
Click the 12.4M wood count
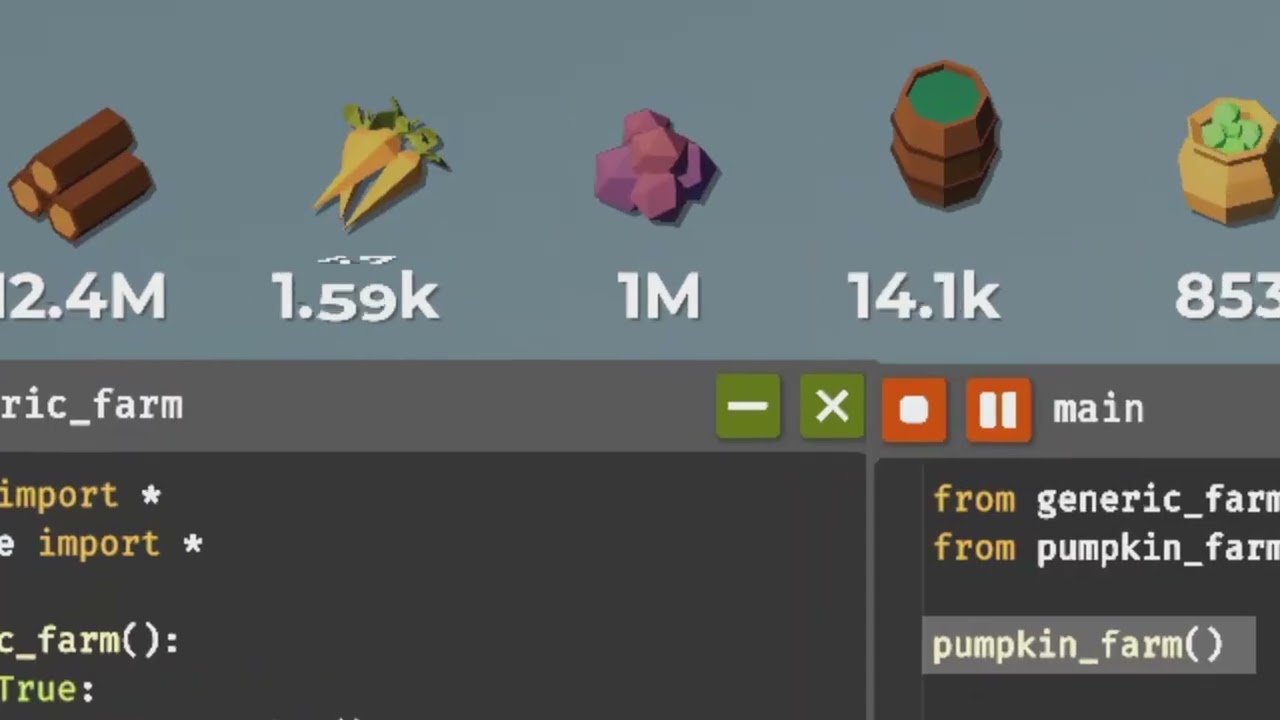coord(83,297)
